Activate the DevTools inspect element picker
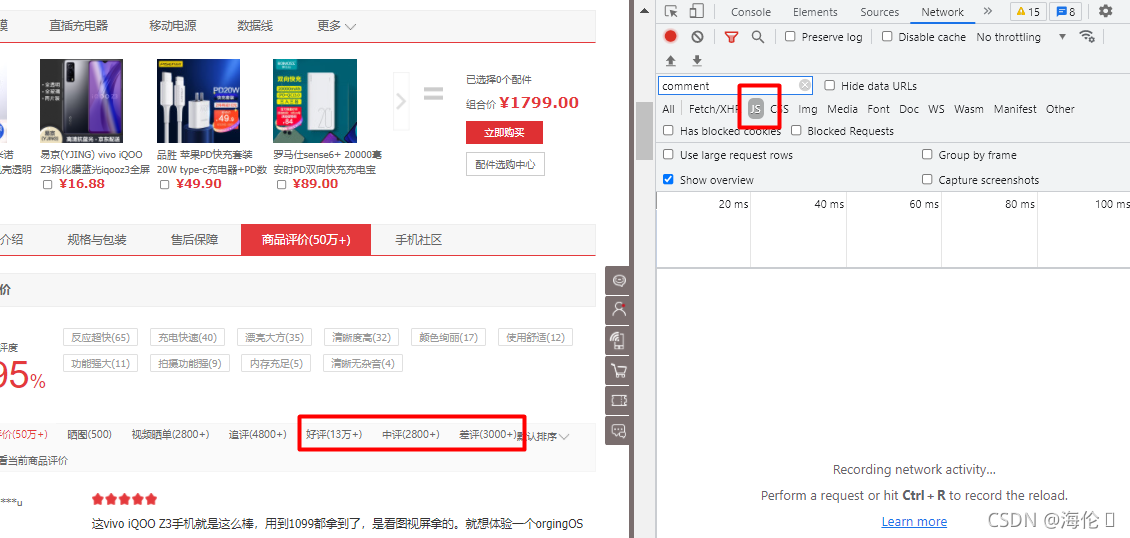1130x538 pixels. click(671, 12)
